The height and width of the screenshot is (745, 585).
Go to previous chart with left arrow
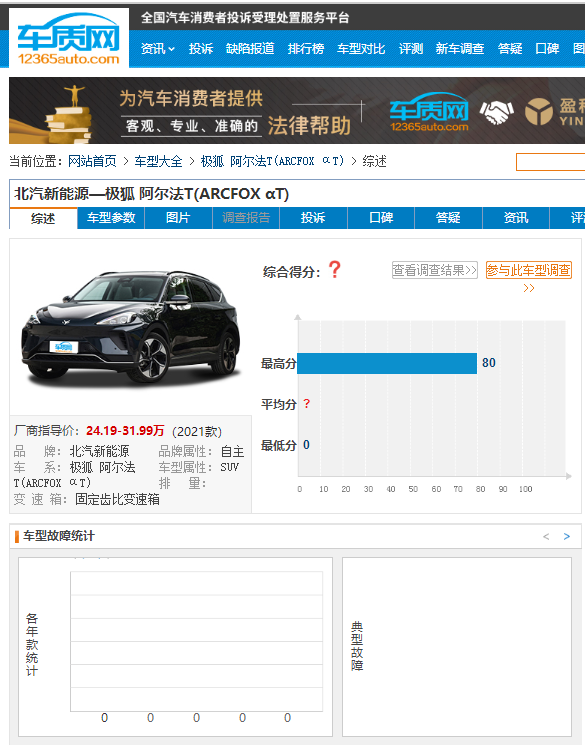coord(546,536)
